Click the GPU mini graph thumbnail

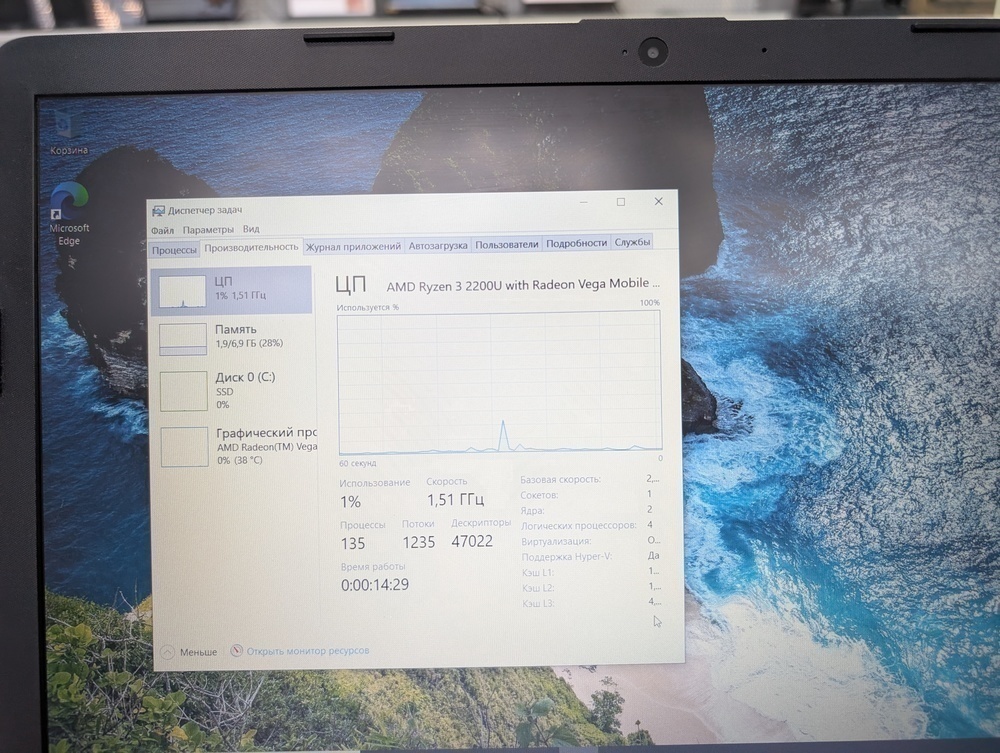point(185,446)
